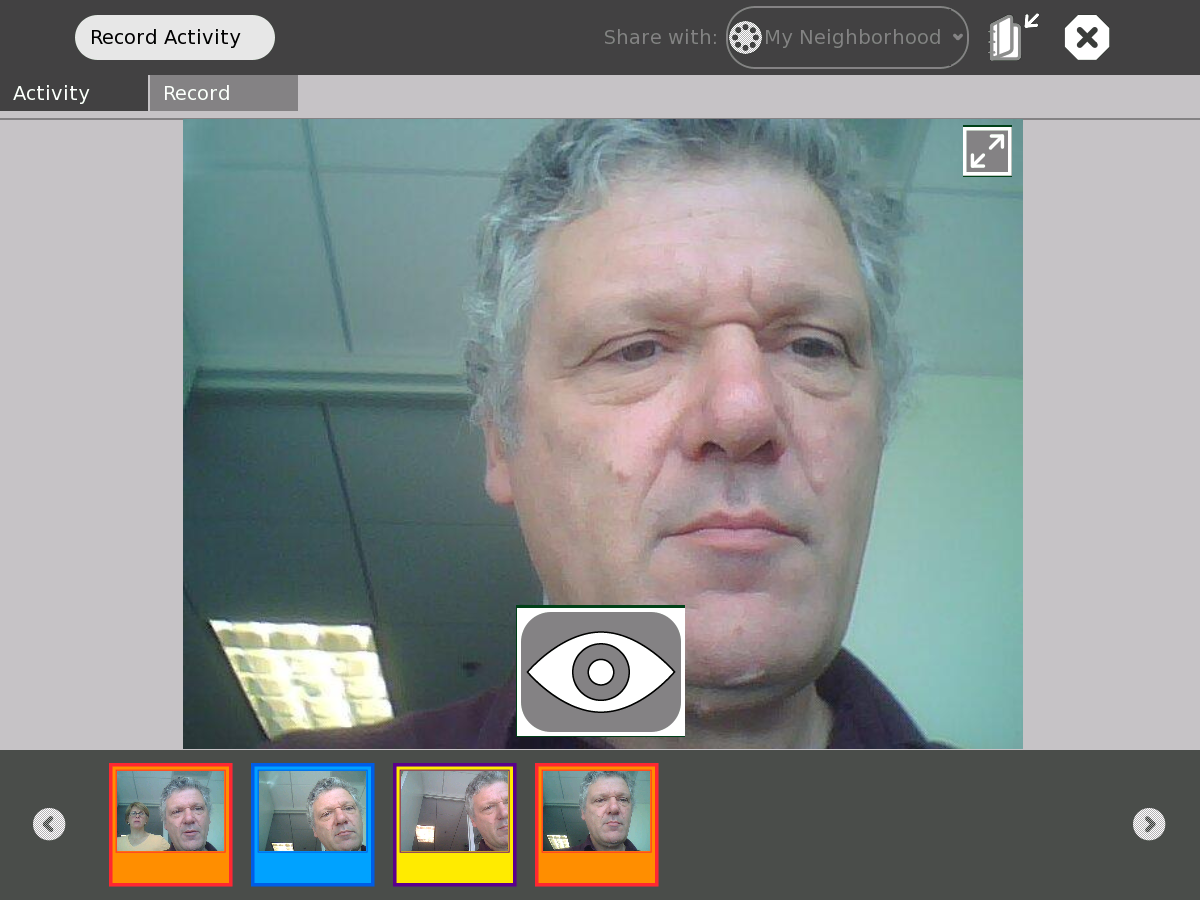This screenshot has width=1200, height=900.
Task: Expand camera preview to fullscreen
Action: (987, 151)
